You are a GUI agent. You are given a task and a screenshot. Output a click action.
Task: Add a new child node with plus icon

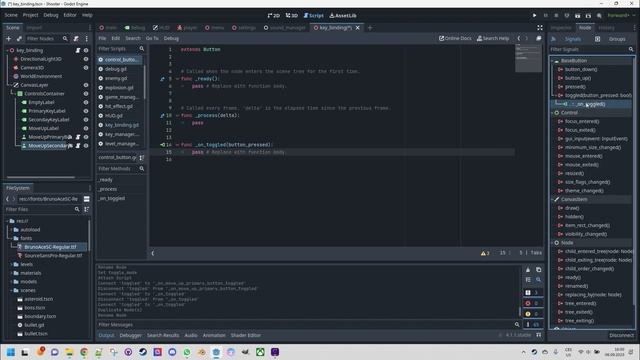click(9, 38)
